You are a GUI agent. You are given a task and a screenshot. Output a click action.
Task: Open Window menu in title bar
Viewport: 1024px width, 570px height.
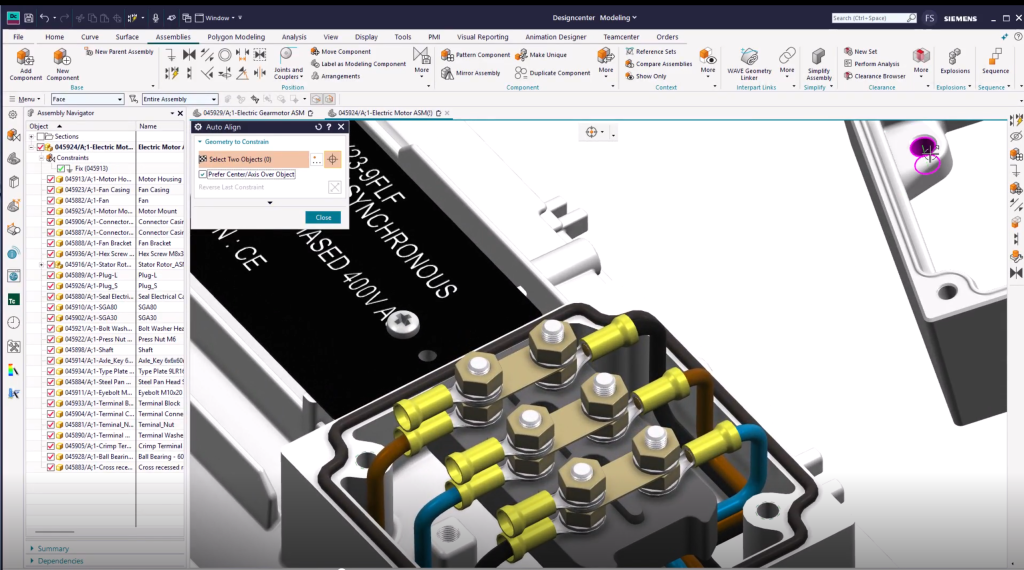219,18
